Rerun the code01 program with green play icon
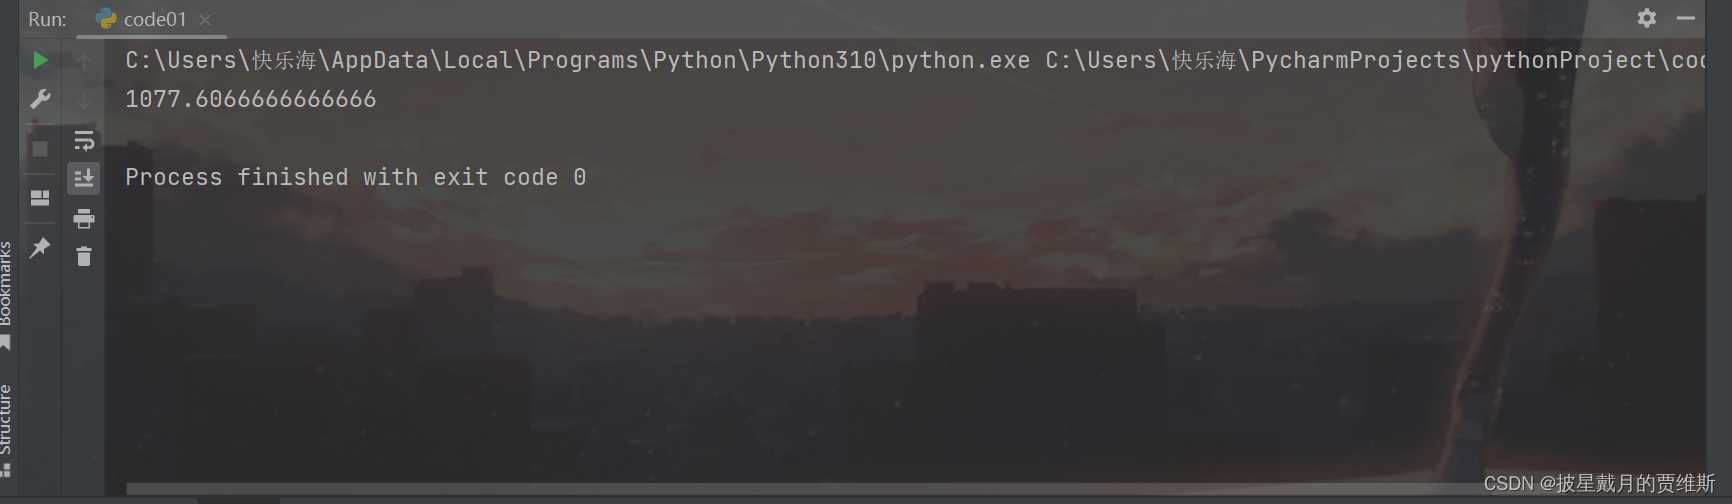1732x504 pixels. coord(40,60)
